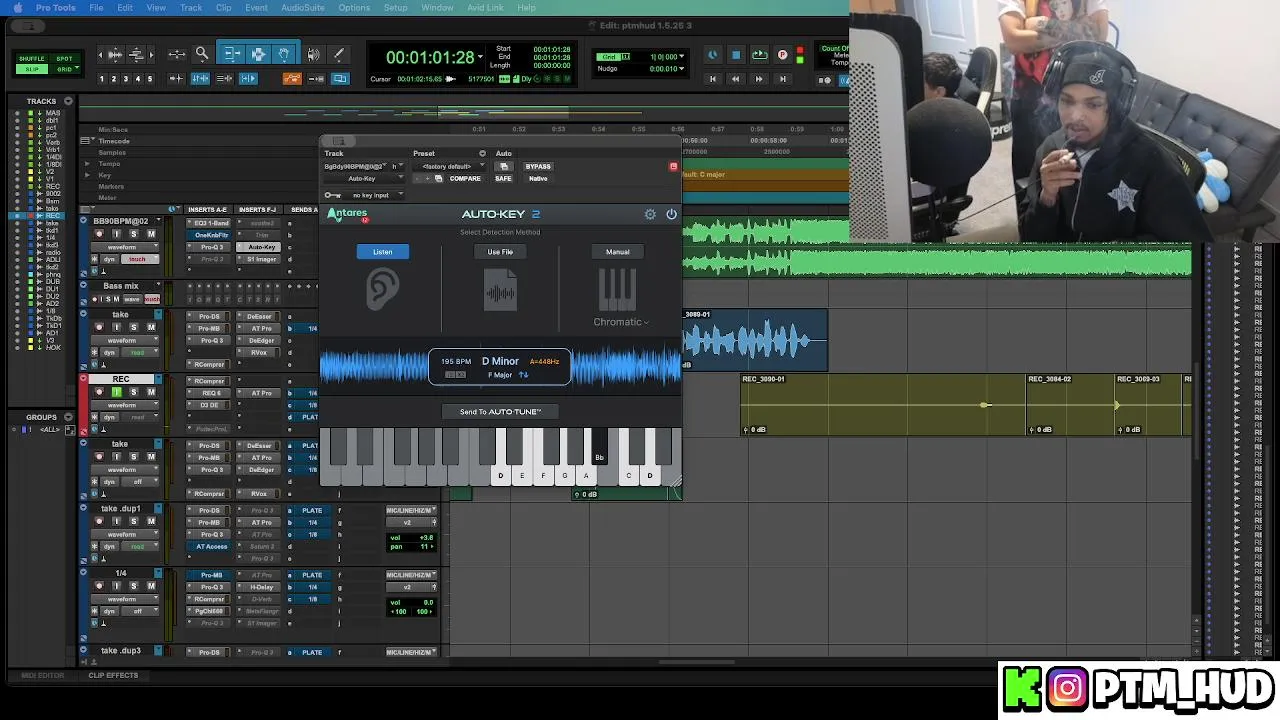This screenshot has height=720, width=1280.
Task: Click Use File button
Action: pos(500,252)
